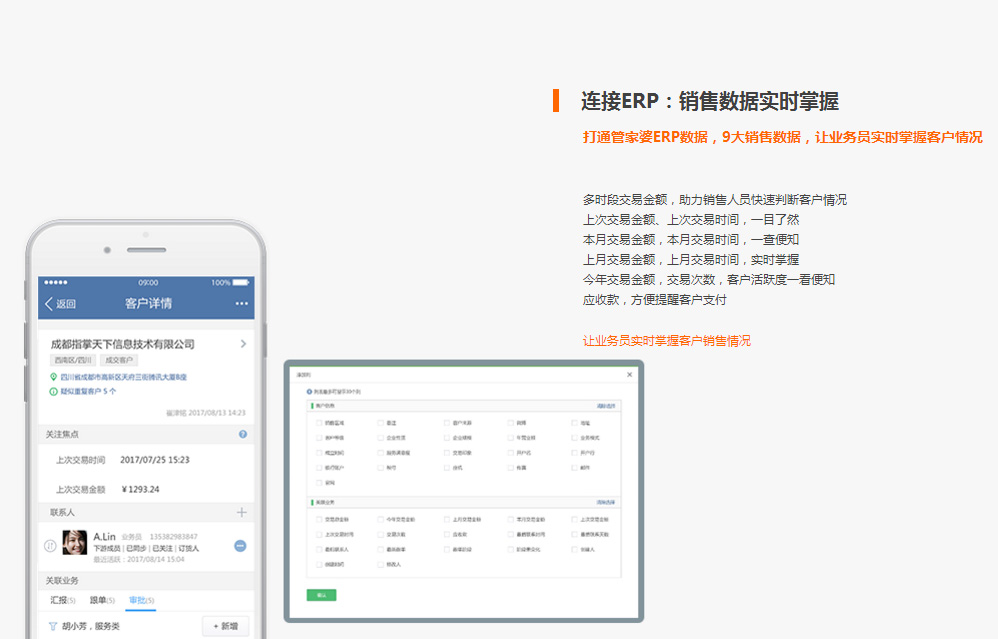998x639 pixels.
Task: Tap A.Lin's avatar photo
Action: click(74, 543)
